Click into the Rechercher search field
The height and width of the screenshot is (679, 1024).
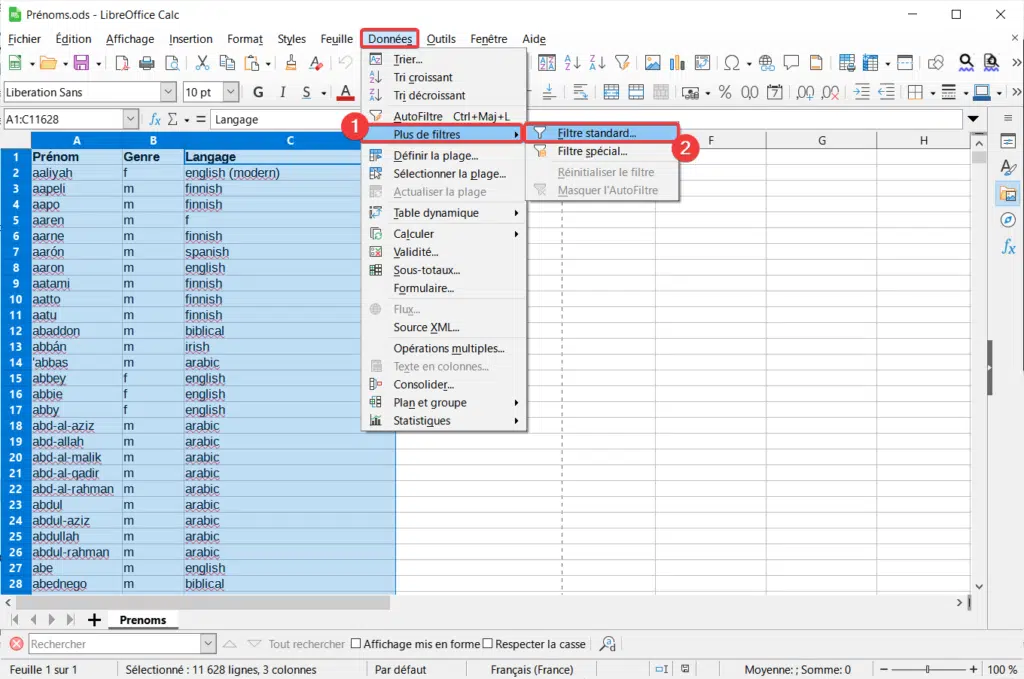click(x=115, y=644)
